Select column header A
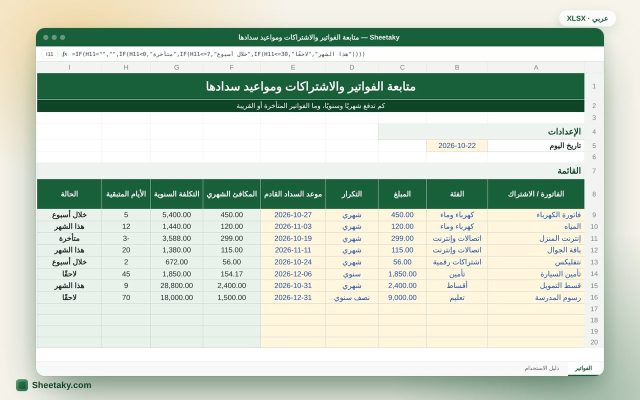Viewport: 640px width, 400px height. [536, 67]
